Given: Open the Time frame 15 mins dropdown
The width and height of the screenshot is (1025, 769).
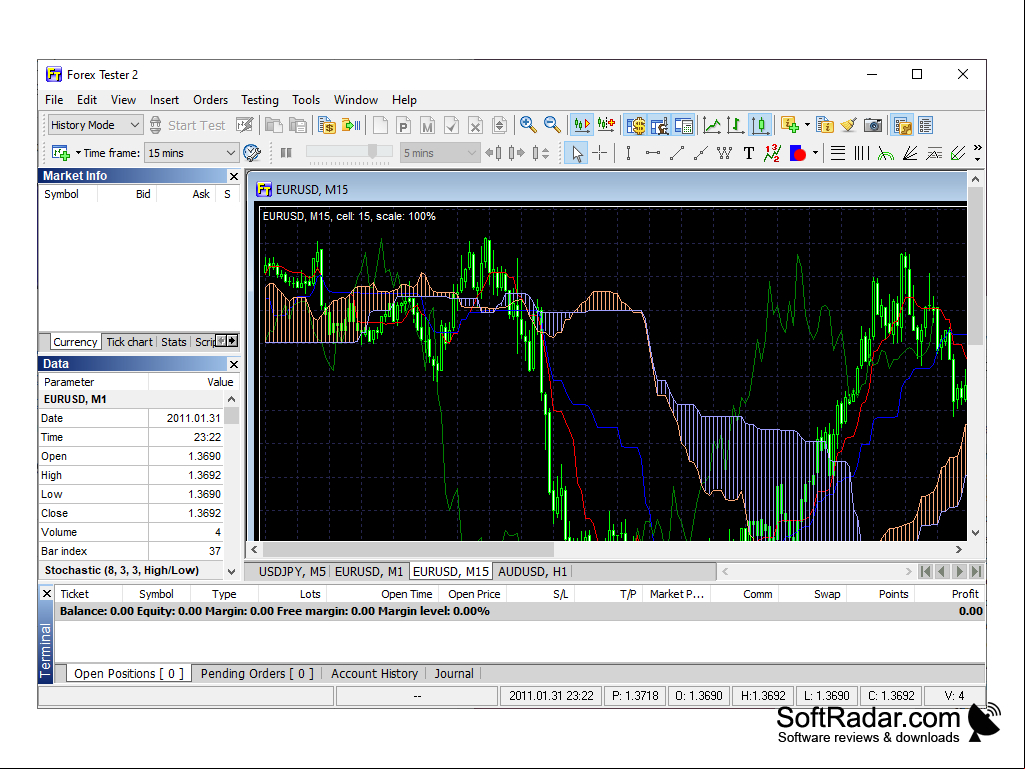Looking at the screenshot, I should [x=191, y=153].
